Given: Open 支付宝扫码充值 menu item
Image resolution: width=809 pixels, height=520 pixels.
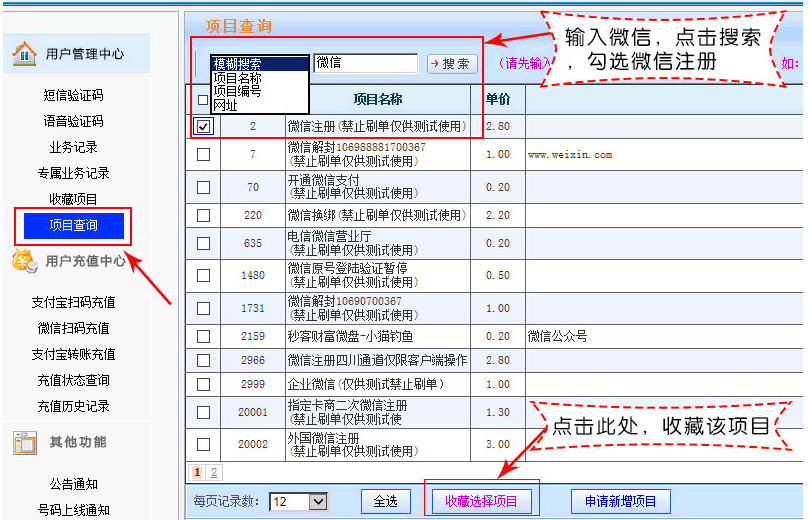Looking at the screenshot, I should pos(73,302).
